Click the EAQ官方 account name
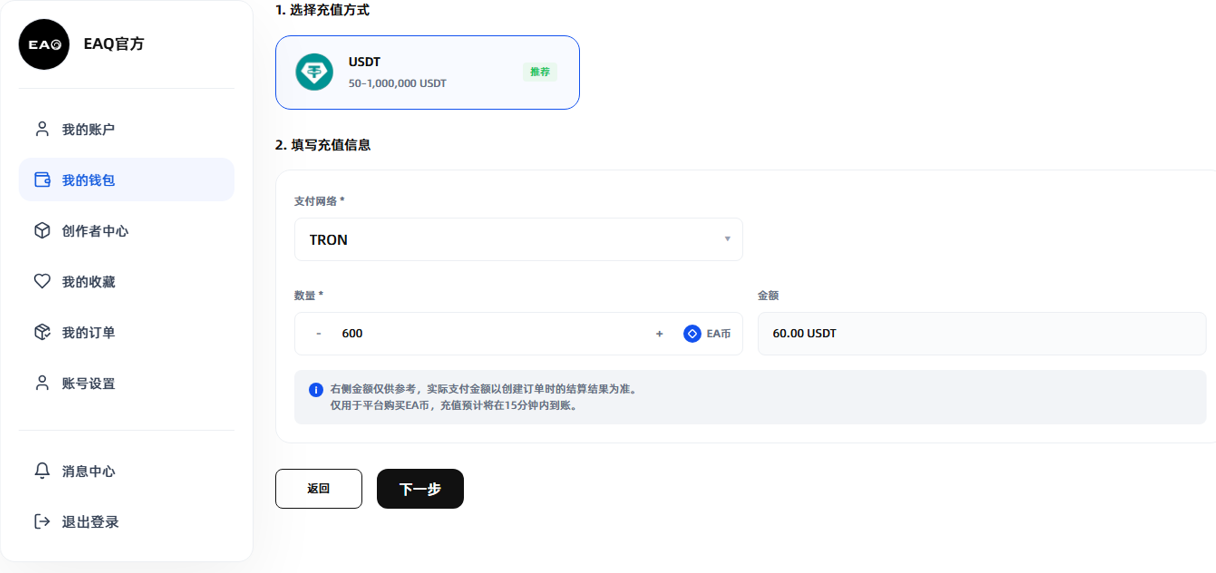This screenshot has width=1216, height=573. click(114, 44)
